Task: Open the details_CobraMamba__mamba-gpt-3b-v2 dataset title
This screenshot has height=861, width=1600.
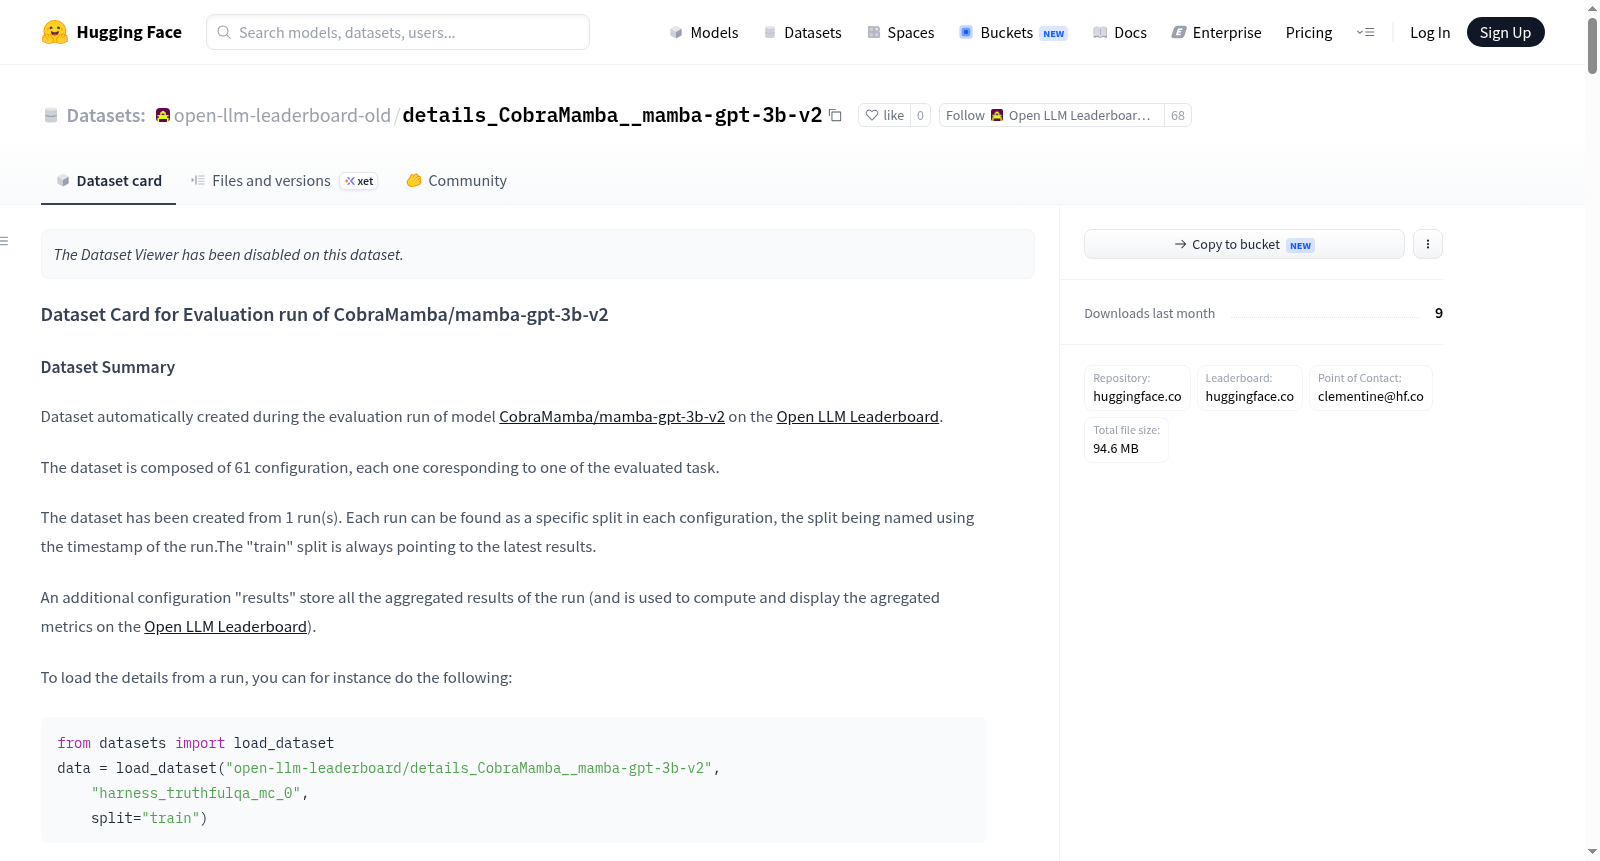Action: click(612, 115)
